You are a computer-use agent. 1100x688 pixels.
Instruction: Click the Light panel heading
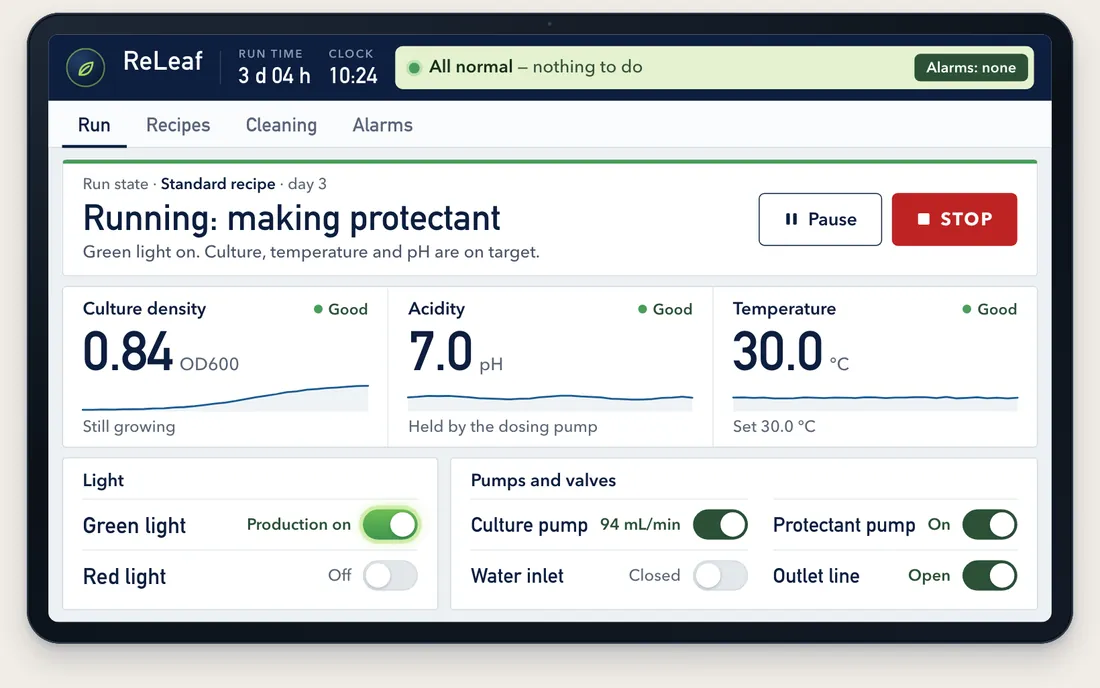[x=103, y=480]
